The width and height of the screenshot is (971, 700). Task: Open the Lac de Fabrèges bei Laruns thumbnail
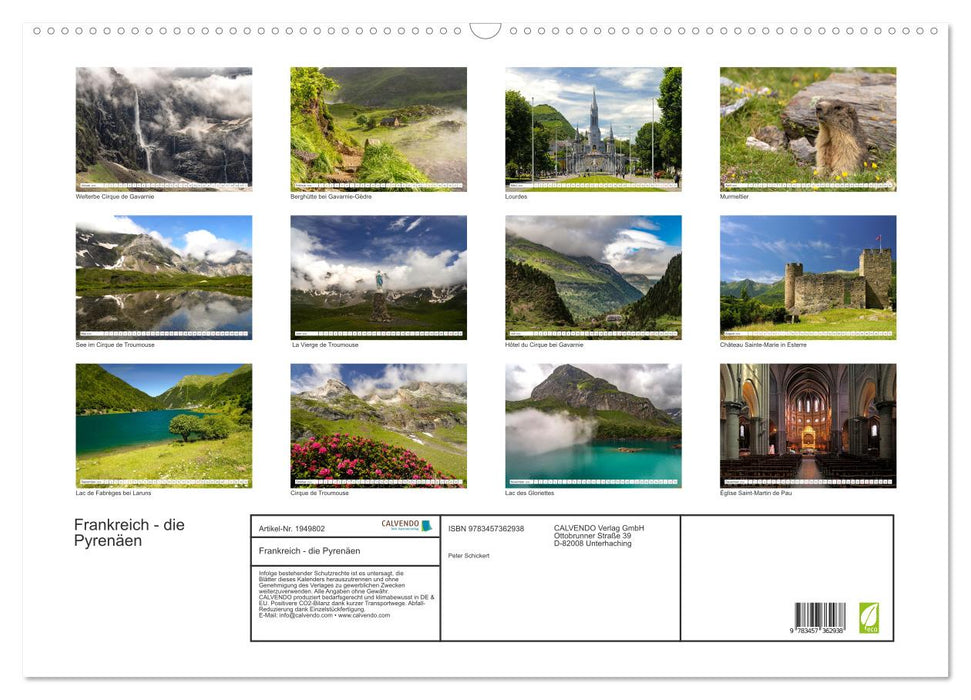[x=164, y=425]
